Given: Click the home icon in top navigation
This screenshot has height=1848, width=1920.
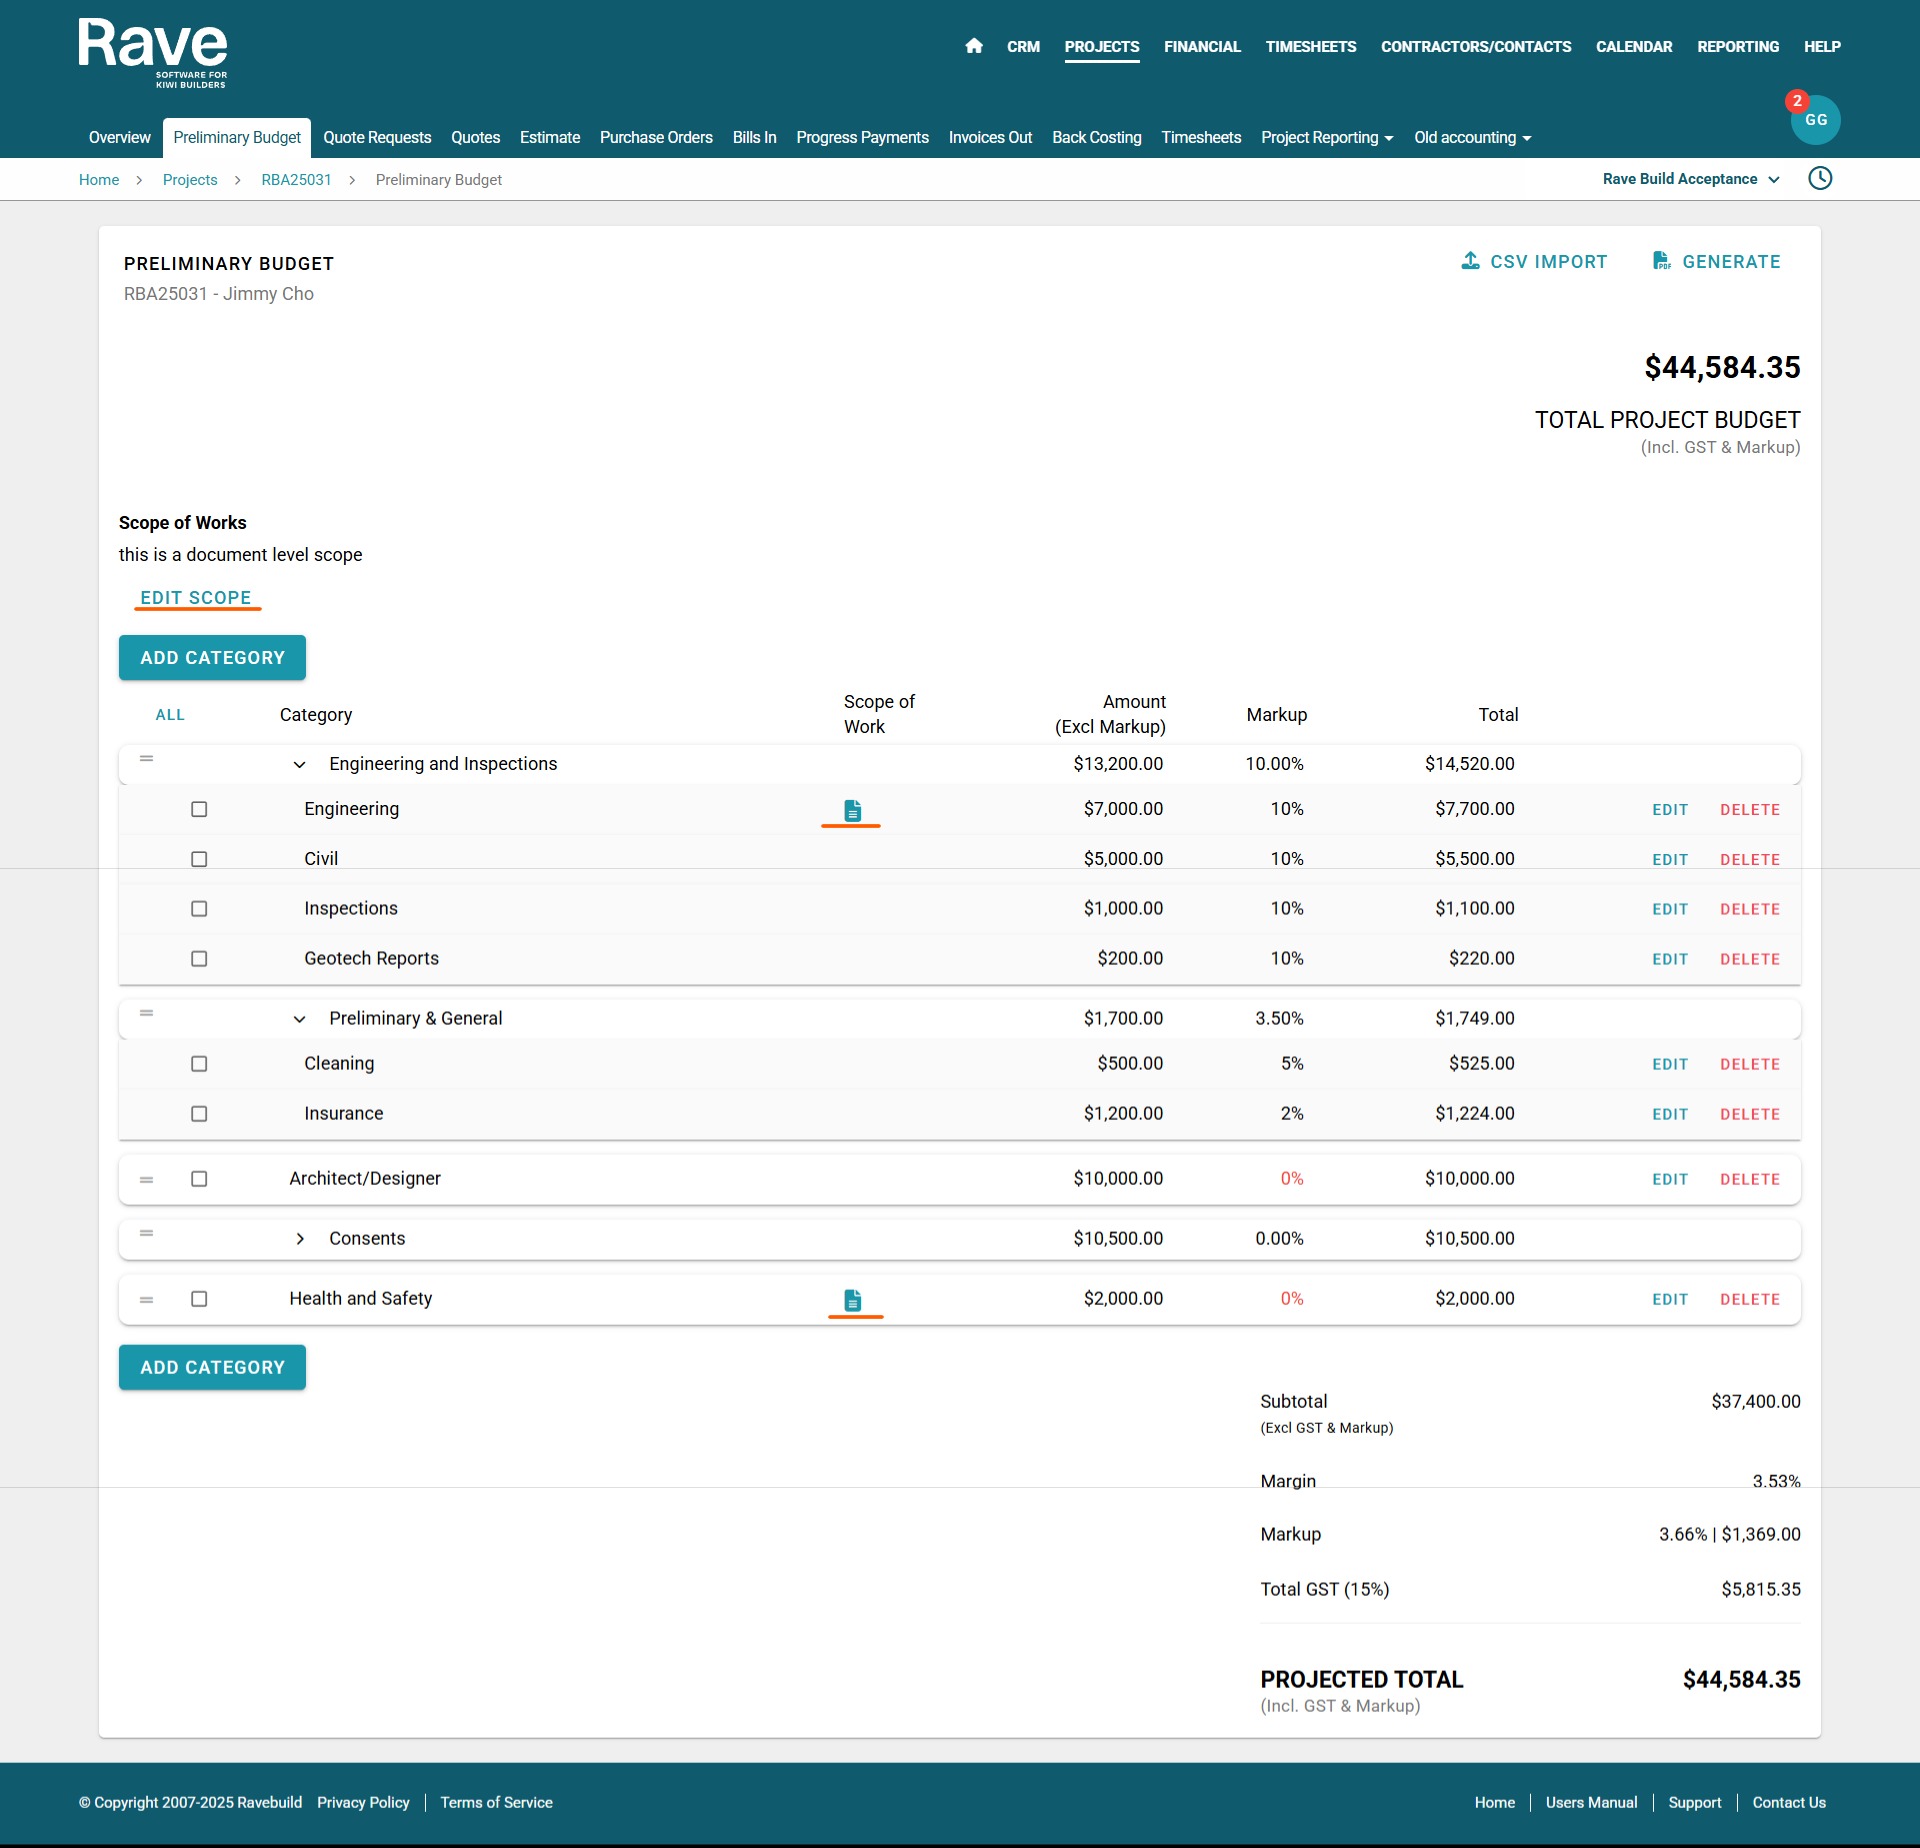Looking at the screenshot, I should [974, 46].
